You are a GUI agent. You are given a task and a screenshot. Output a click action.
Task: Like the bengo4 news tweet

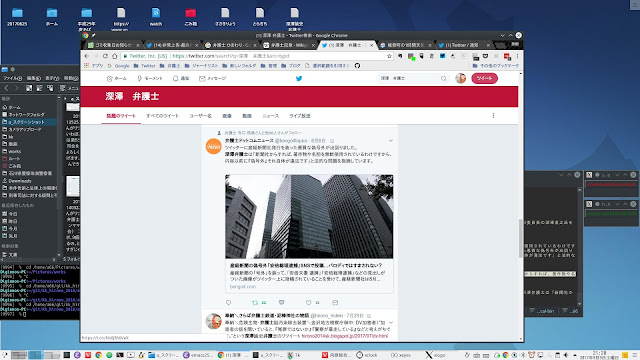tap(309, 302)
